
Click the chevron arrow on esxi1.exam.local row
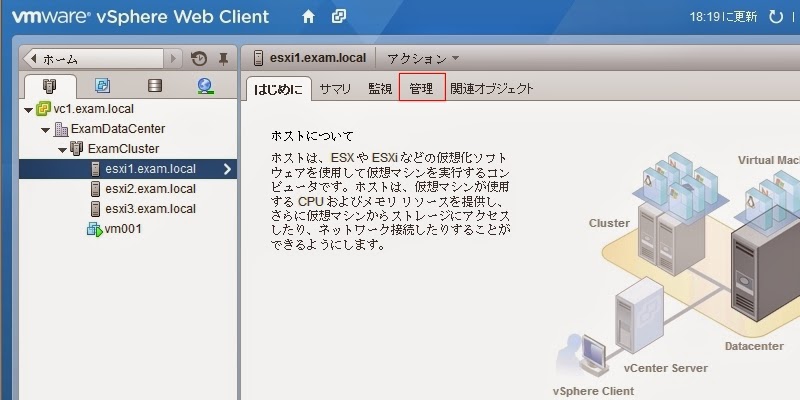click(227, 169)
